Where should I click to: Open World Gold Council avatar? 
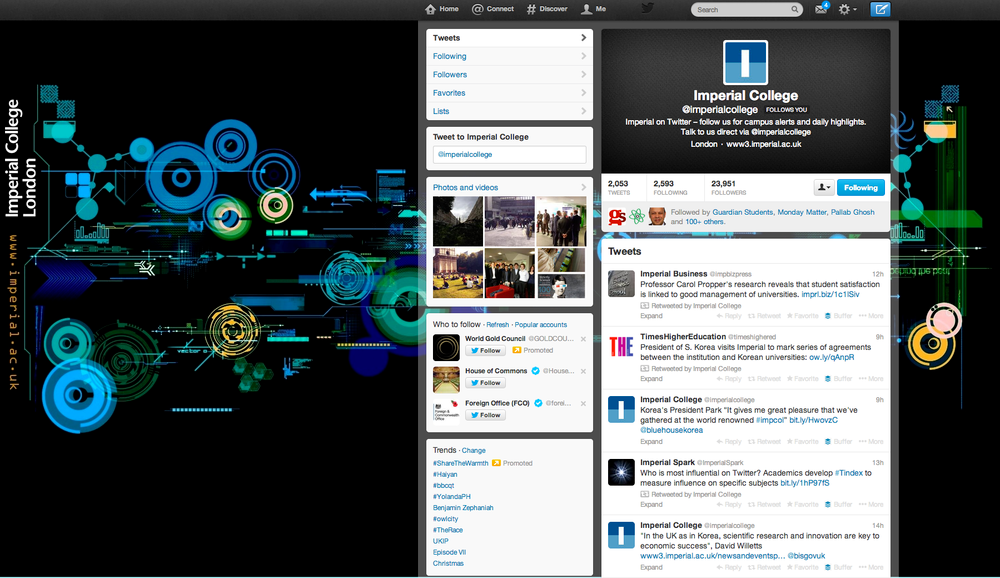pyautogui.click(x=446, y=348)
